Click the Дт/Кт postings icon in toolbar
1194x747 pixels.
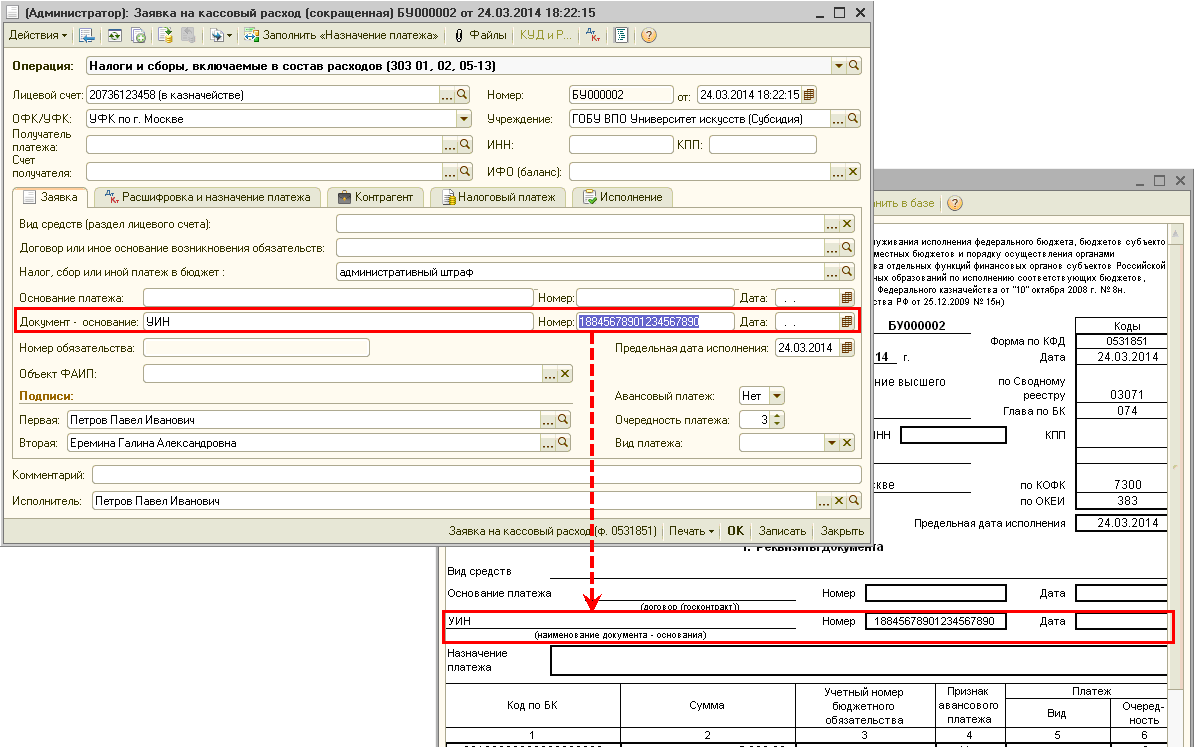pyautogui.click(x=593, y=35)
